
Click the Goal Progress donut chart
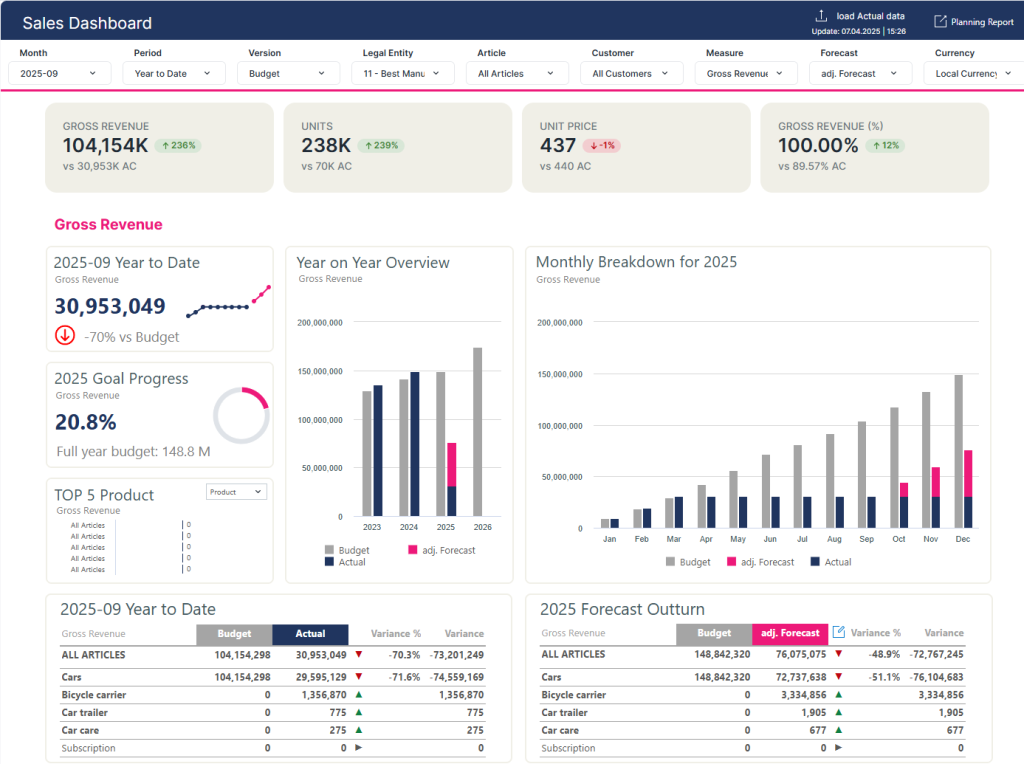pos(241,415)
